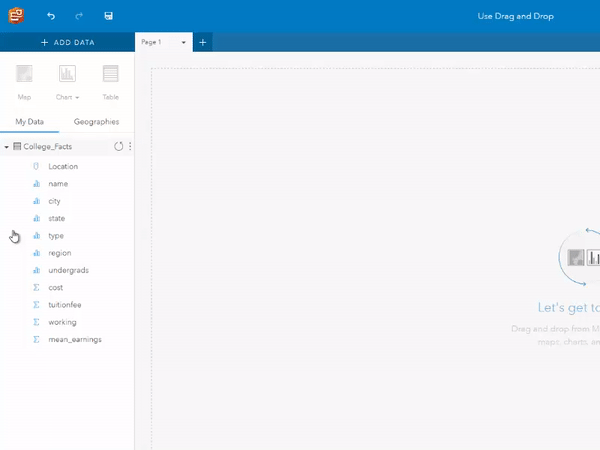
Task: Click the Map card icon
Action: click(24, 74)
